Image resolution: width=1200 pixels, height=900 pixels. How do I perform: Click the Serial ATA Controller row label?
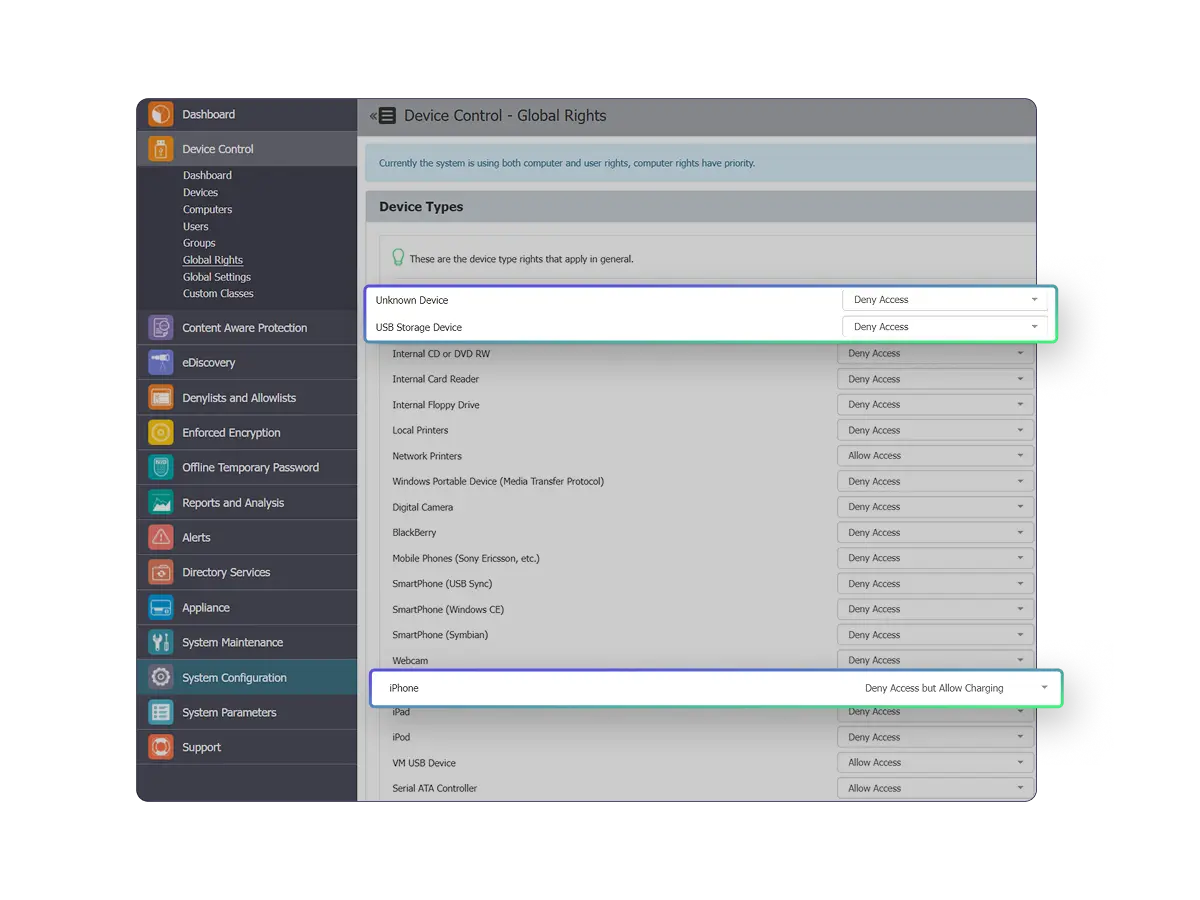435,788
